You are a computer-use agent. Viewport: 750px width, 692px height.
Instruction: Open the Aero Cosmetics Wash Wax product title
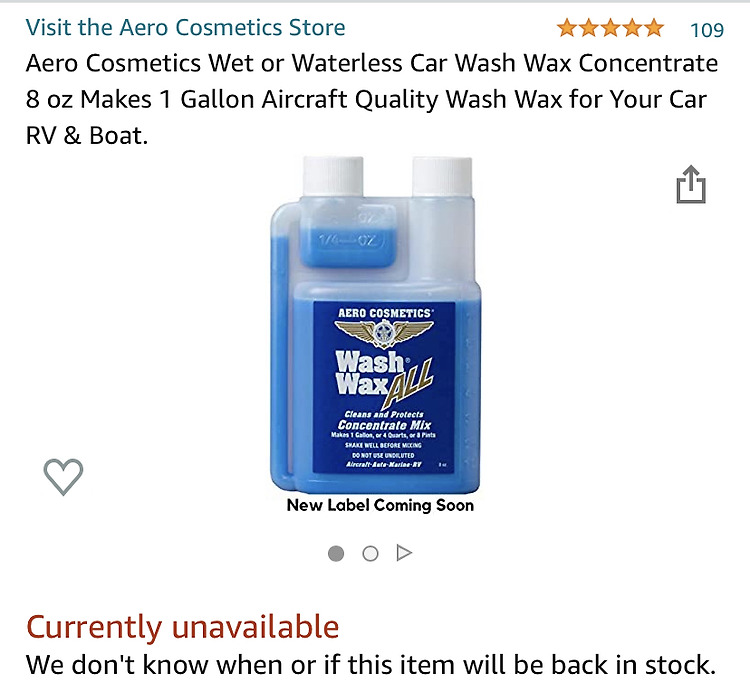(372, 99)
